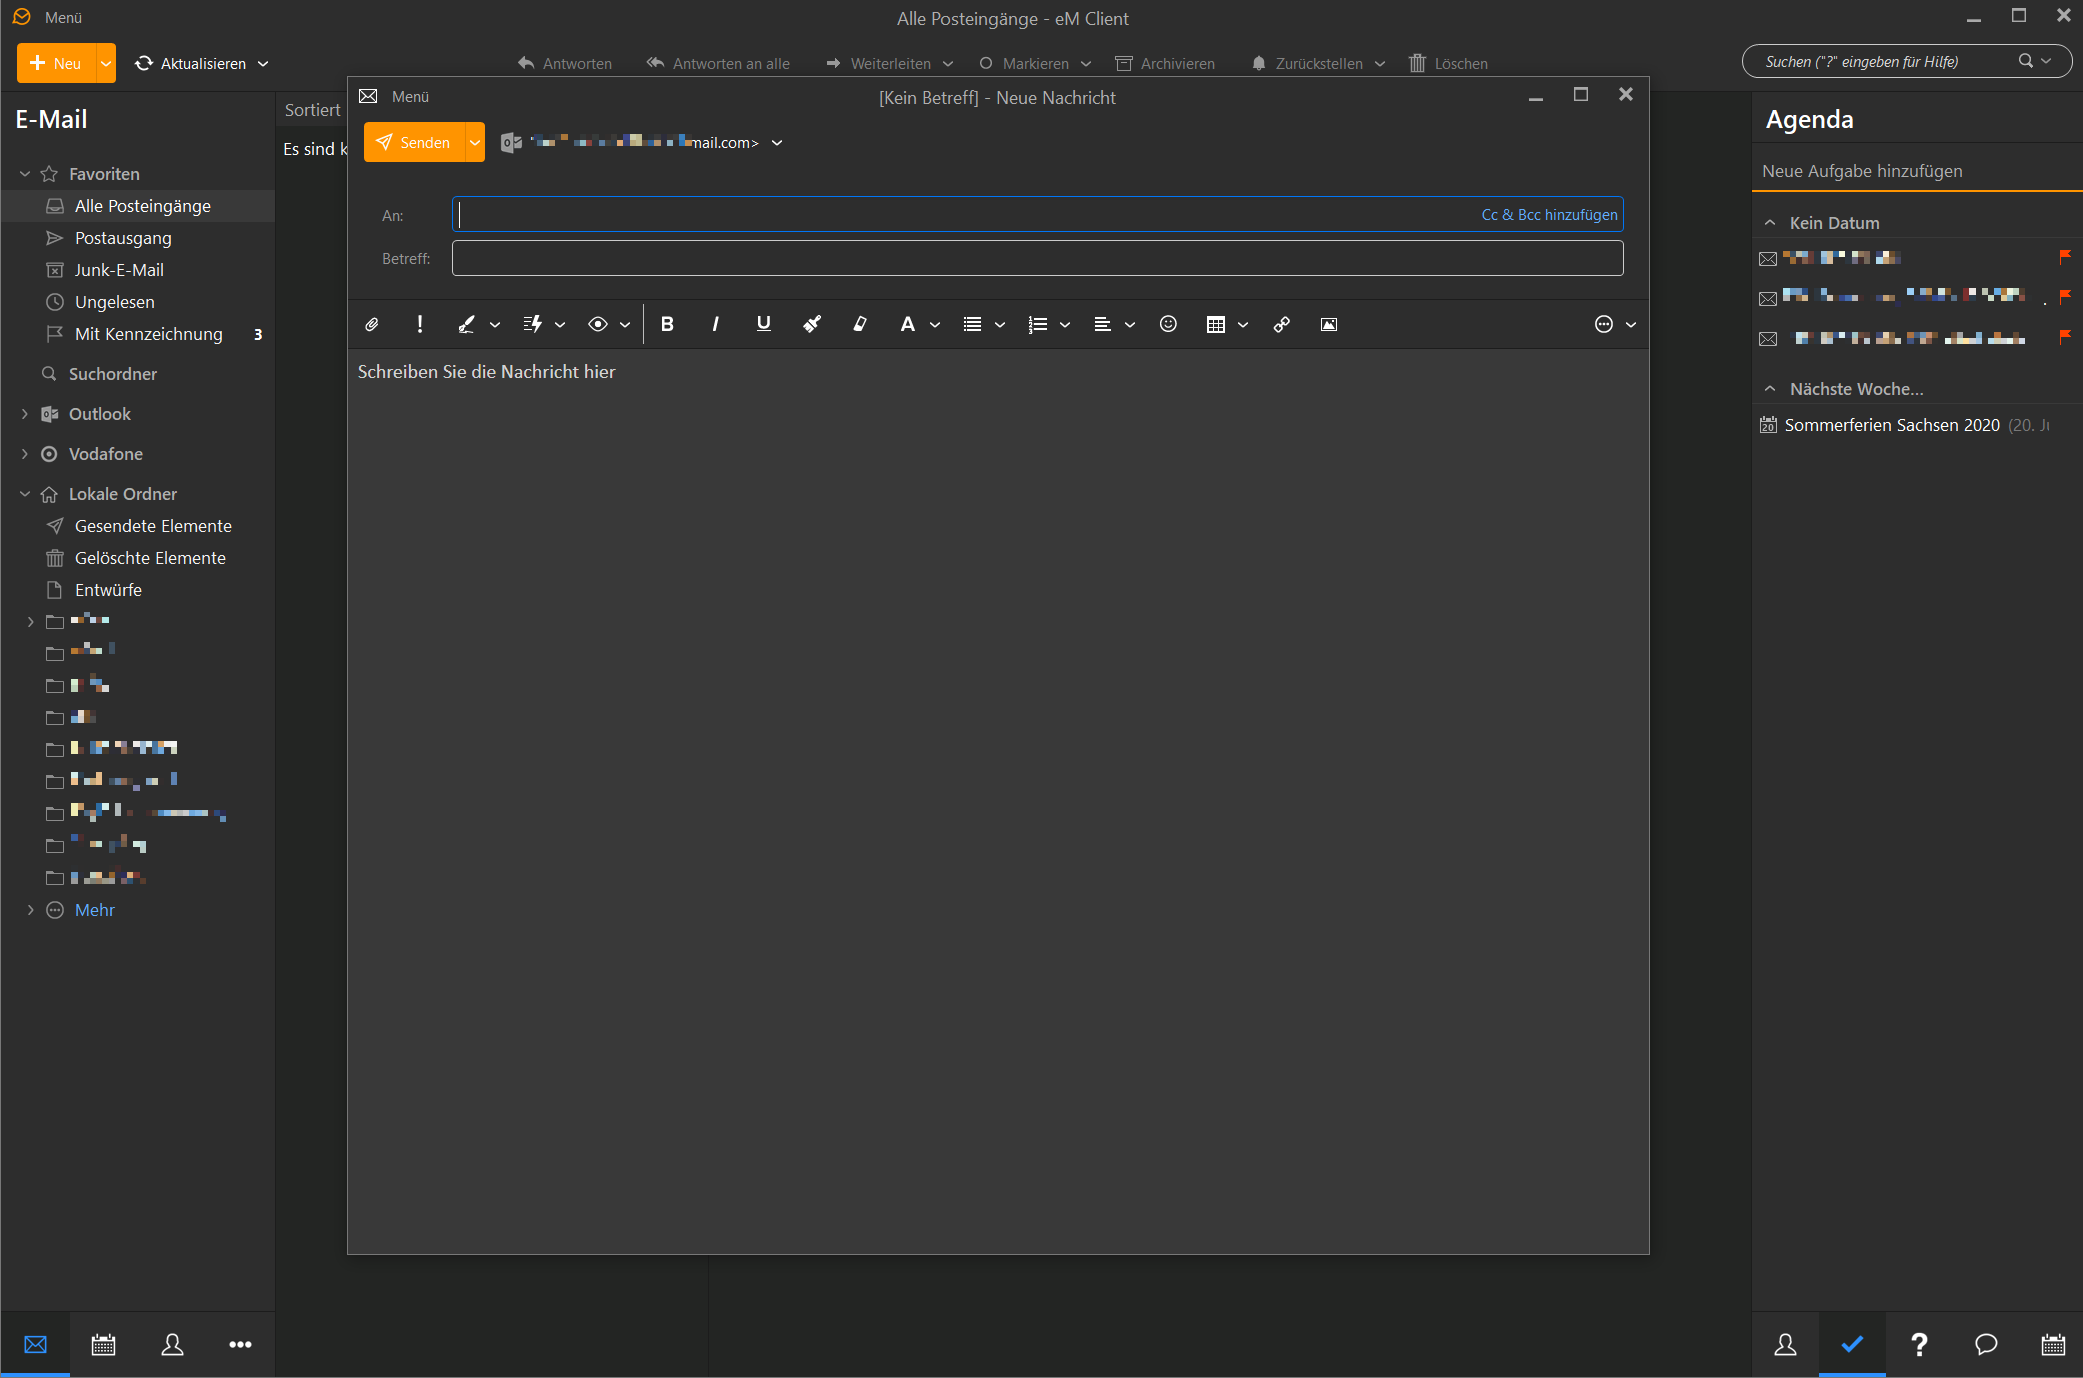The image size is (2083, 1378).
Task: Toggle bold formatting
Action: click(667, 324)
